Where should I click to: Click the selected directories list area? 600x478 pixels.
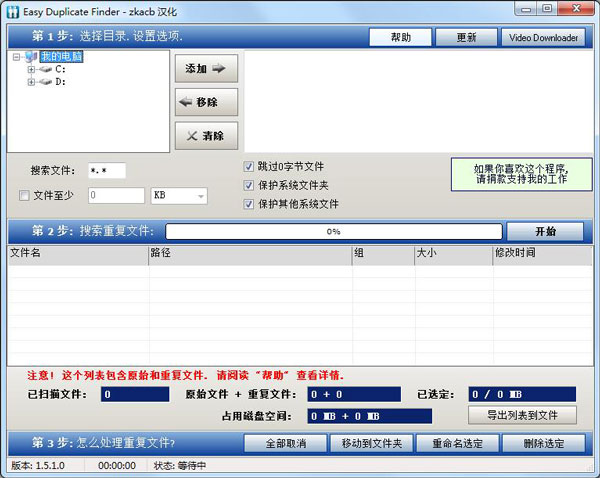click(419, 101)
